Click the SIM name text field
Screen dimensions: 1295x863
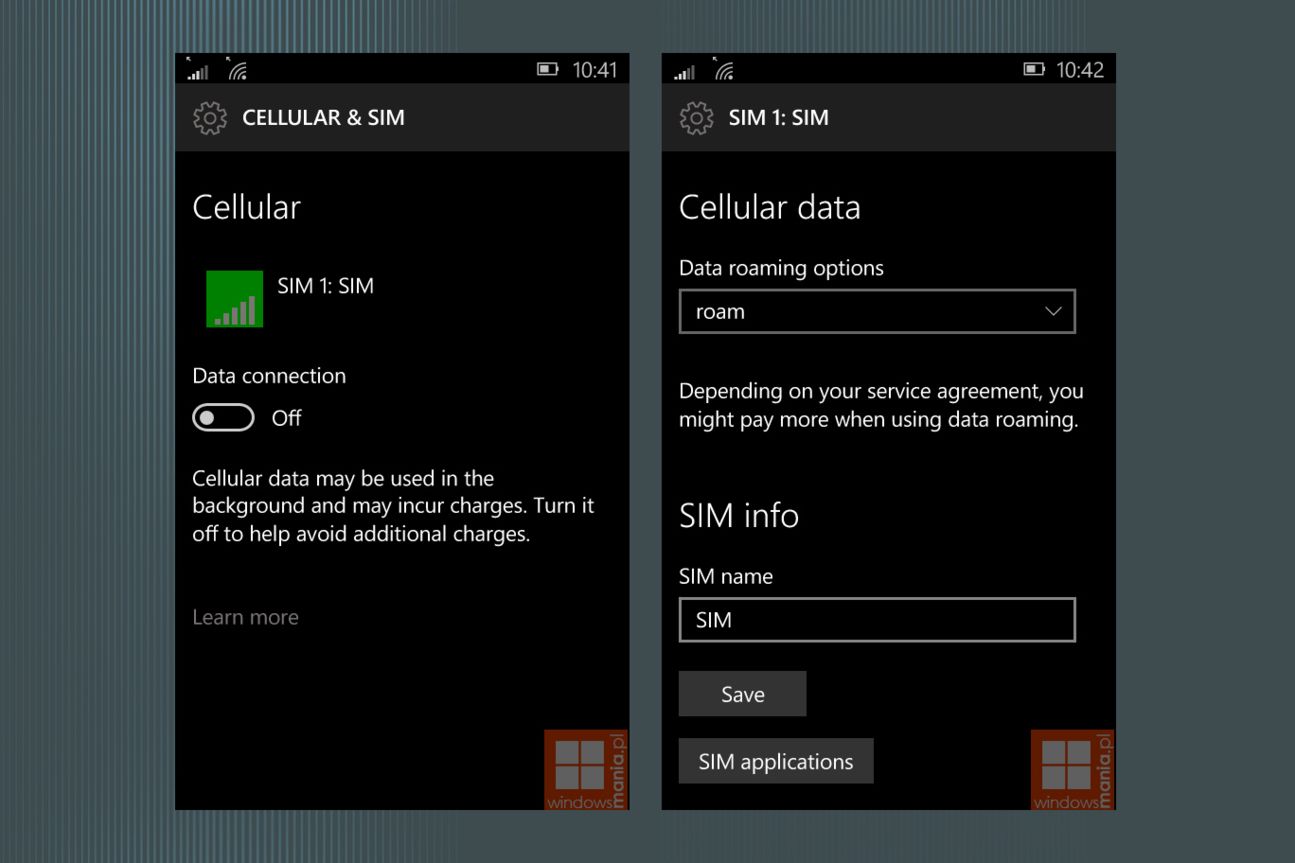(876, 620)
